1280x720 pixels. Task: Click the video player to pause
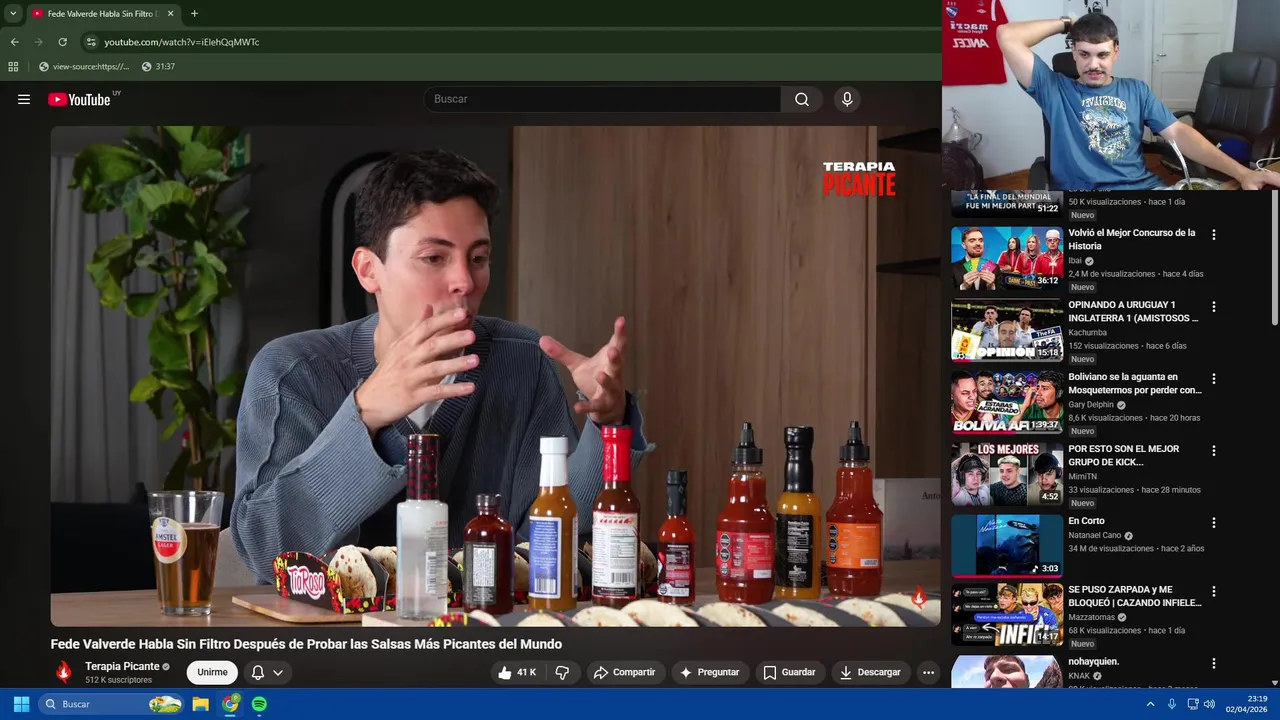[x=495, y=375]
